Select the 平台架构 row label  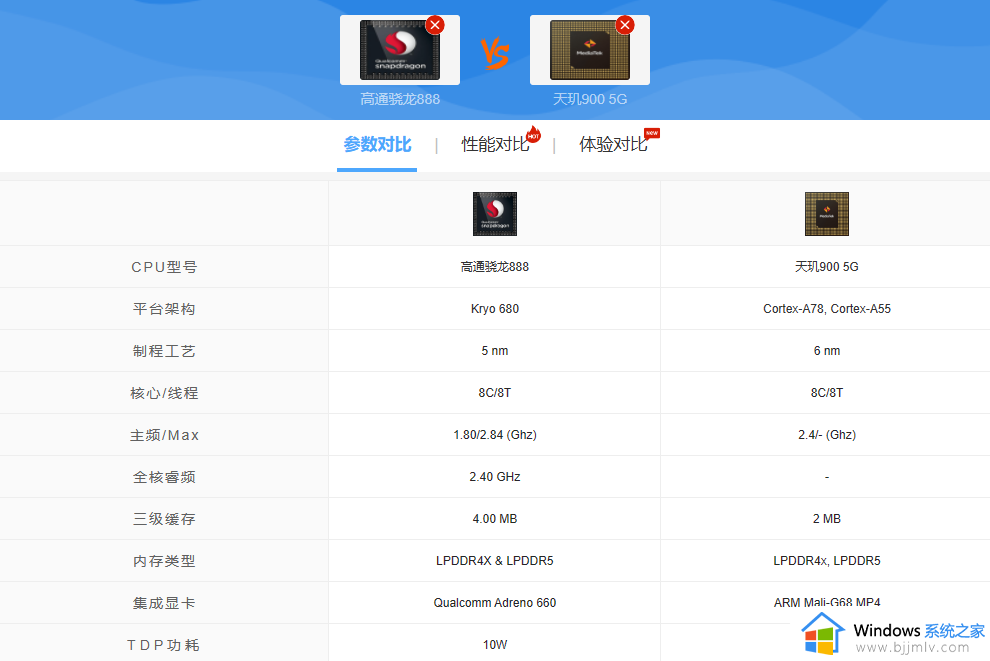coord(164,309)
